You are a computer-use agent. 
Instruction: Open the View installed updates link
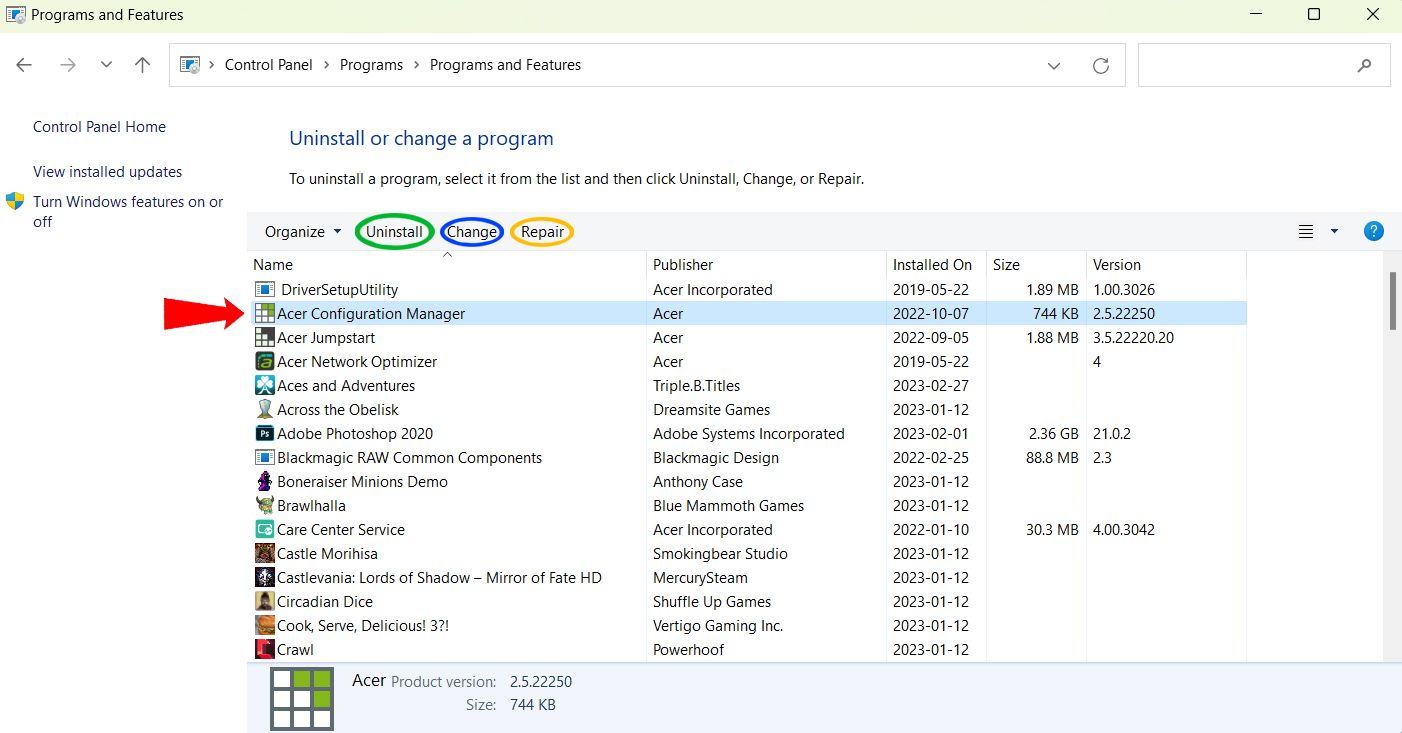(107, 172)
